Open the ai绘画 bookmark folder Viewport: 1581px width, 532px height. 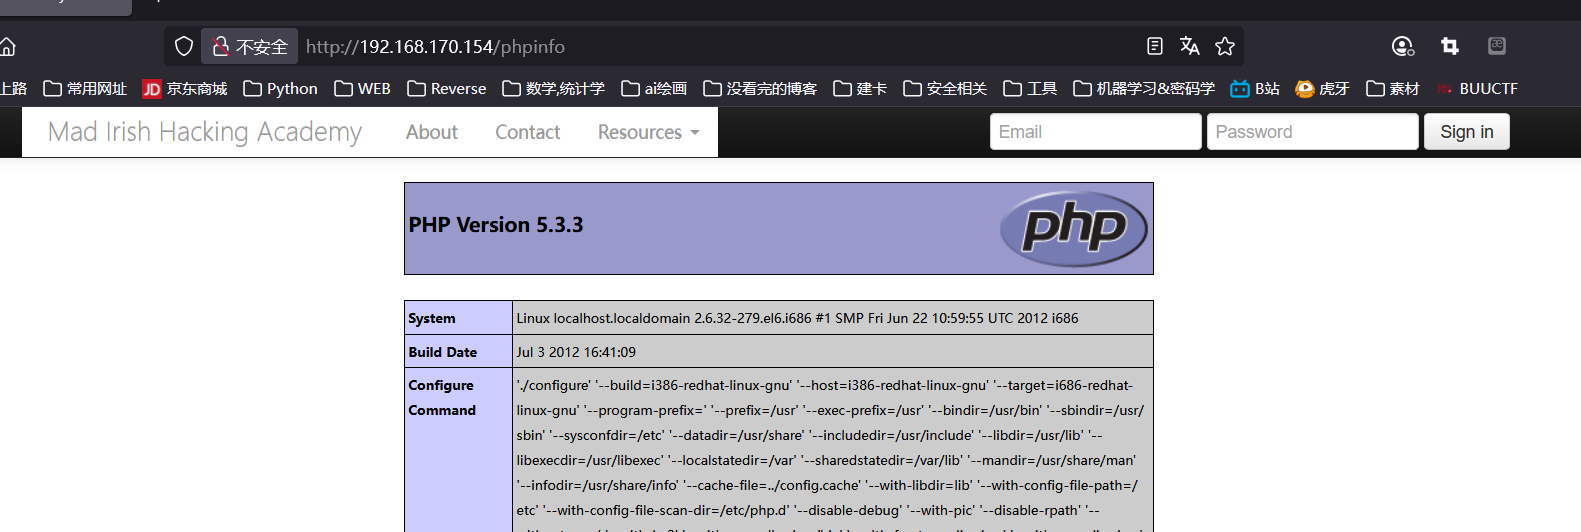point(654,89)
